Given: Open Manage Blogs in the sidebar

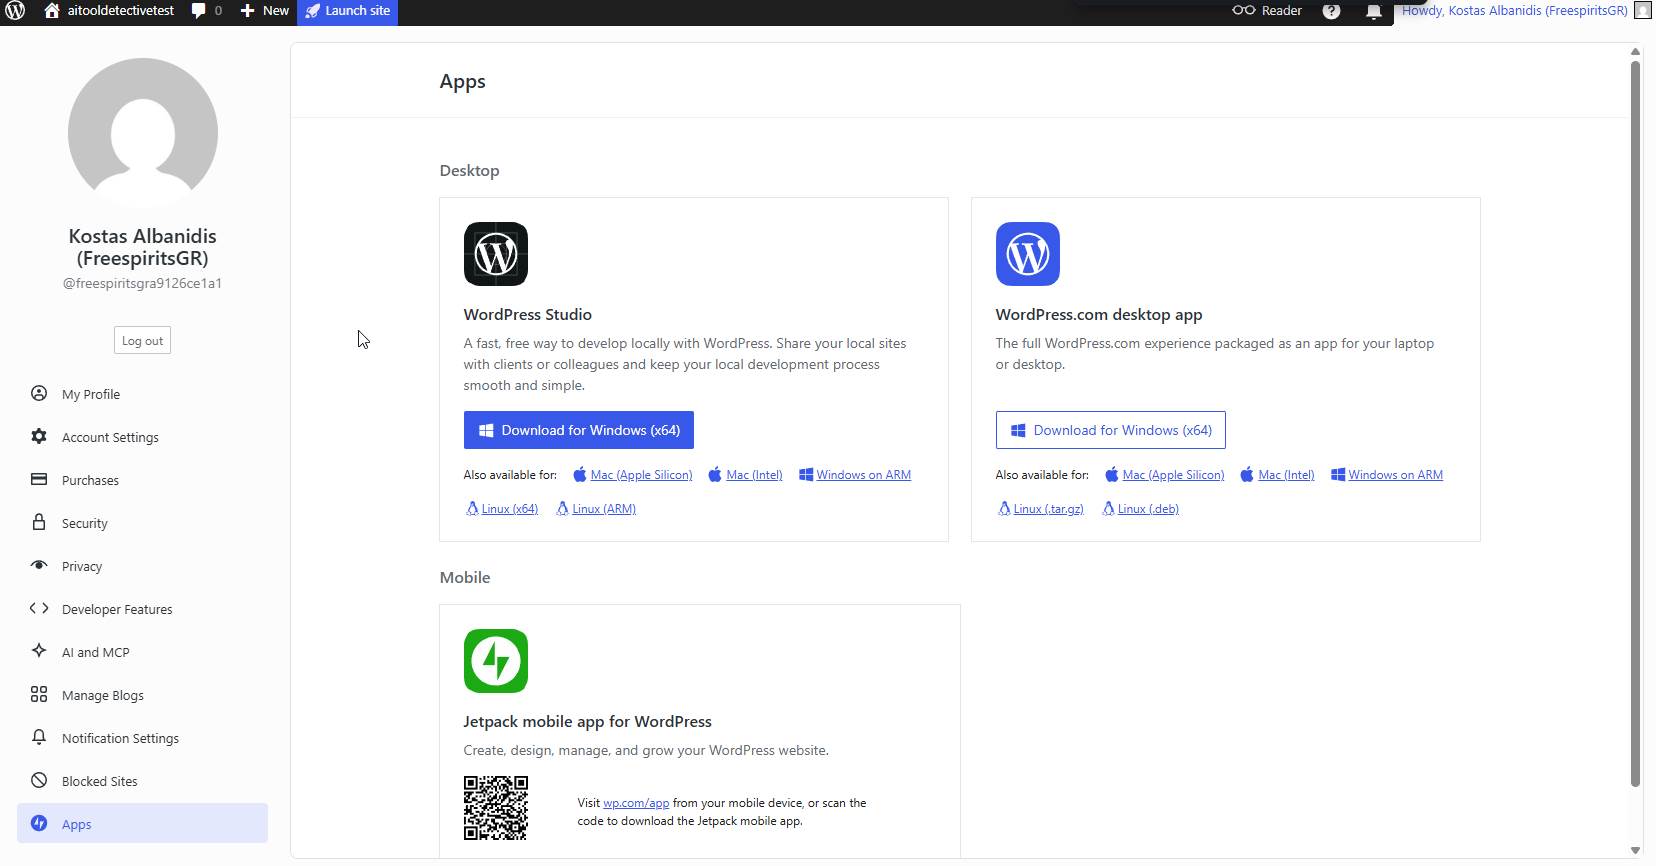Looking at the screenshot, I should pos(142,695).
